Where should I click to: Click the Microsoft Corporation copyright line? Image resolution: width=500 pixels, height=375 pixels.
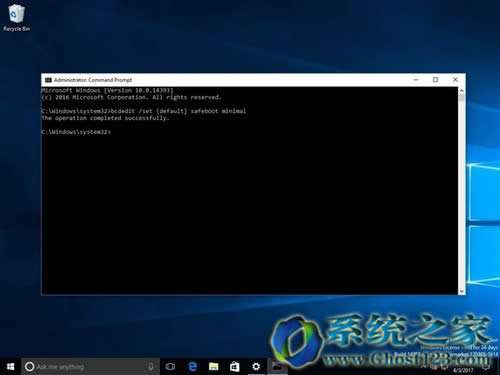click(131, 97)
